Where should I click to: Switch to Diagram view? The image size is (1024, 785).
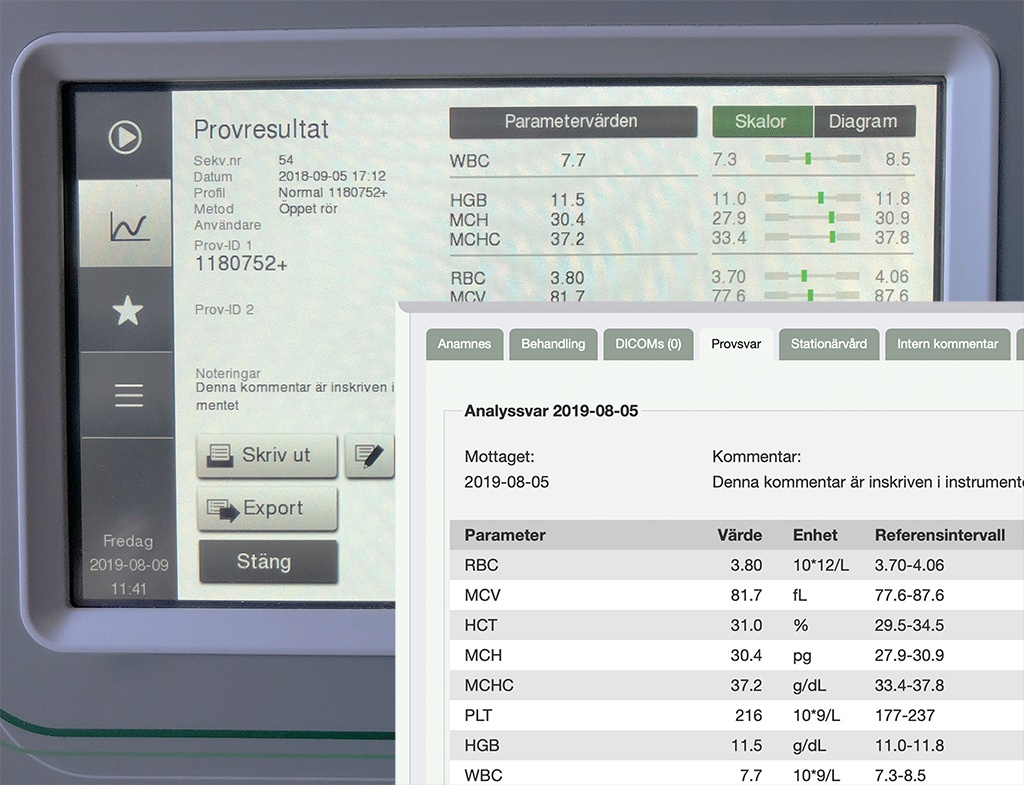point(863,122)
